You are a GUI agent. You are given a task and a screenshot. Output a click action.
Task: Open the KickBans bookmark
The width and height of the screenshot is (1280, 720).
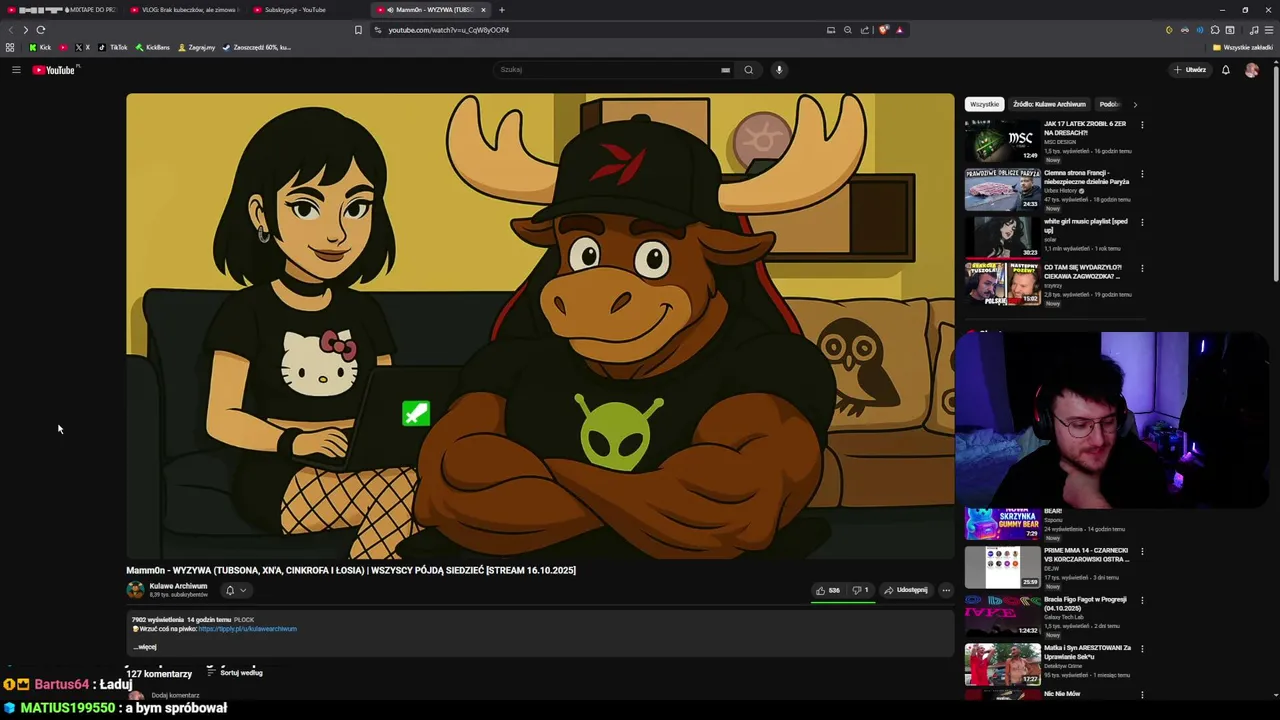[x=152, y=47]
